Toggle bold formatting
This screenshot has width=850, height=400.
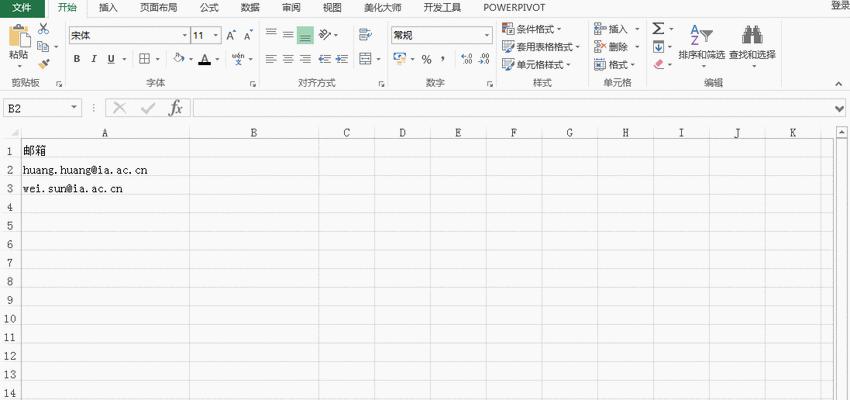(x=76, y=59)
